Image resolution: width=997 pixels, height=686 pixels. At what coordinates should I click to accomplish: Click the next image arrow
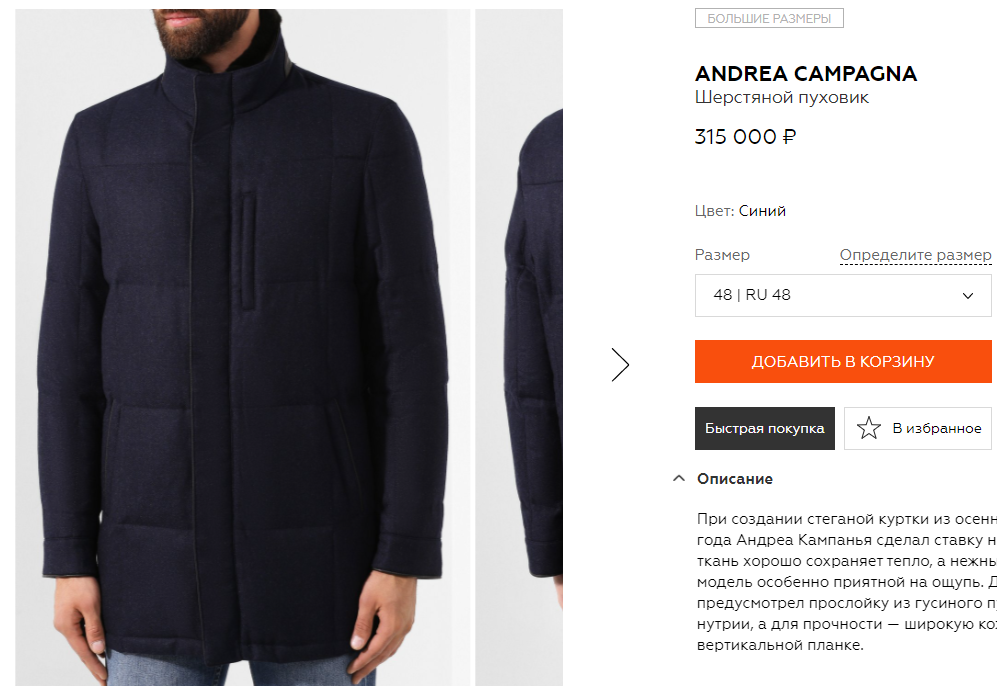(x=620, y=365)
